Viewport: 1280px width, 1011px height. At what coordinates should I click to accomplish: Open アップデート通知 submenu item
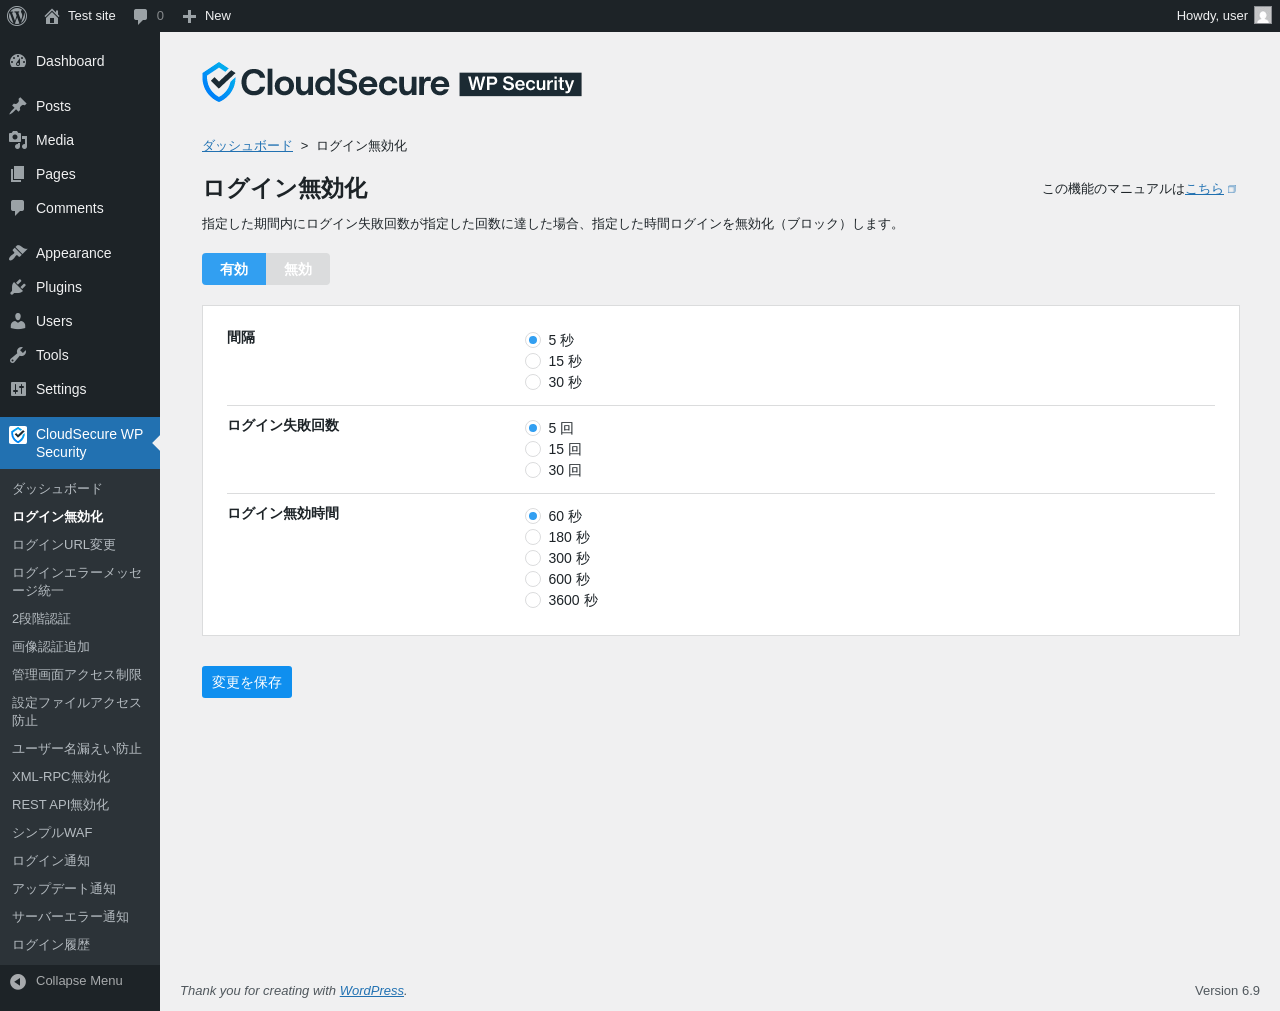(x=80, y=889)
